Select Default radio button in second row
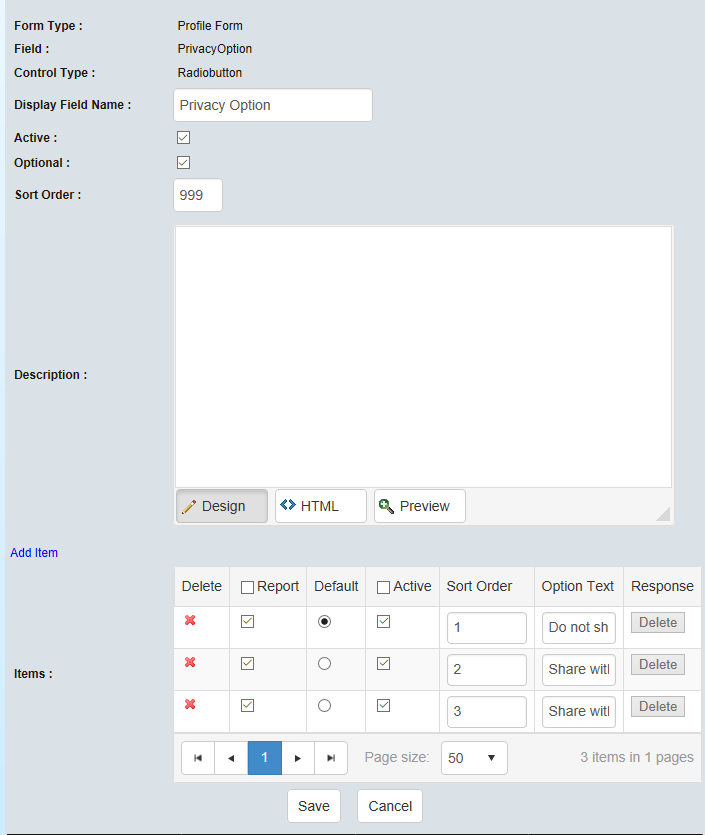This screenshot has width=705, height=835. [324, 663]
